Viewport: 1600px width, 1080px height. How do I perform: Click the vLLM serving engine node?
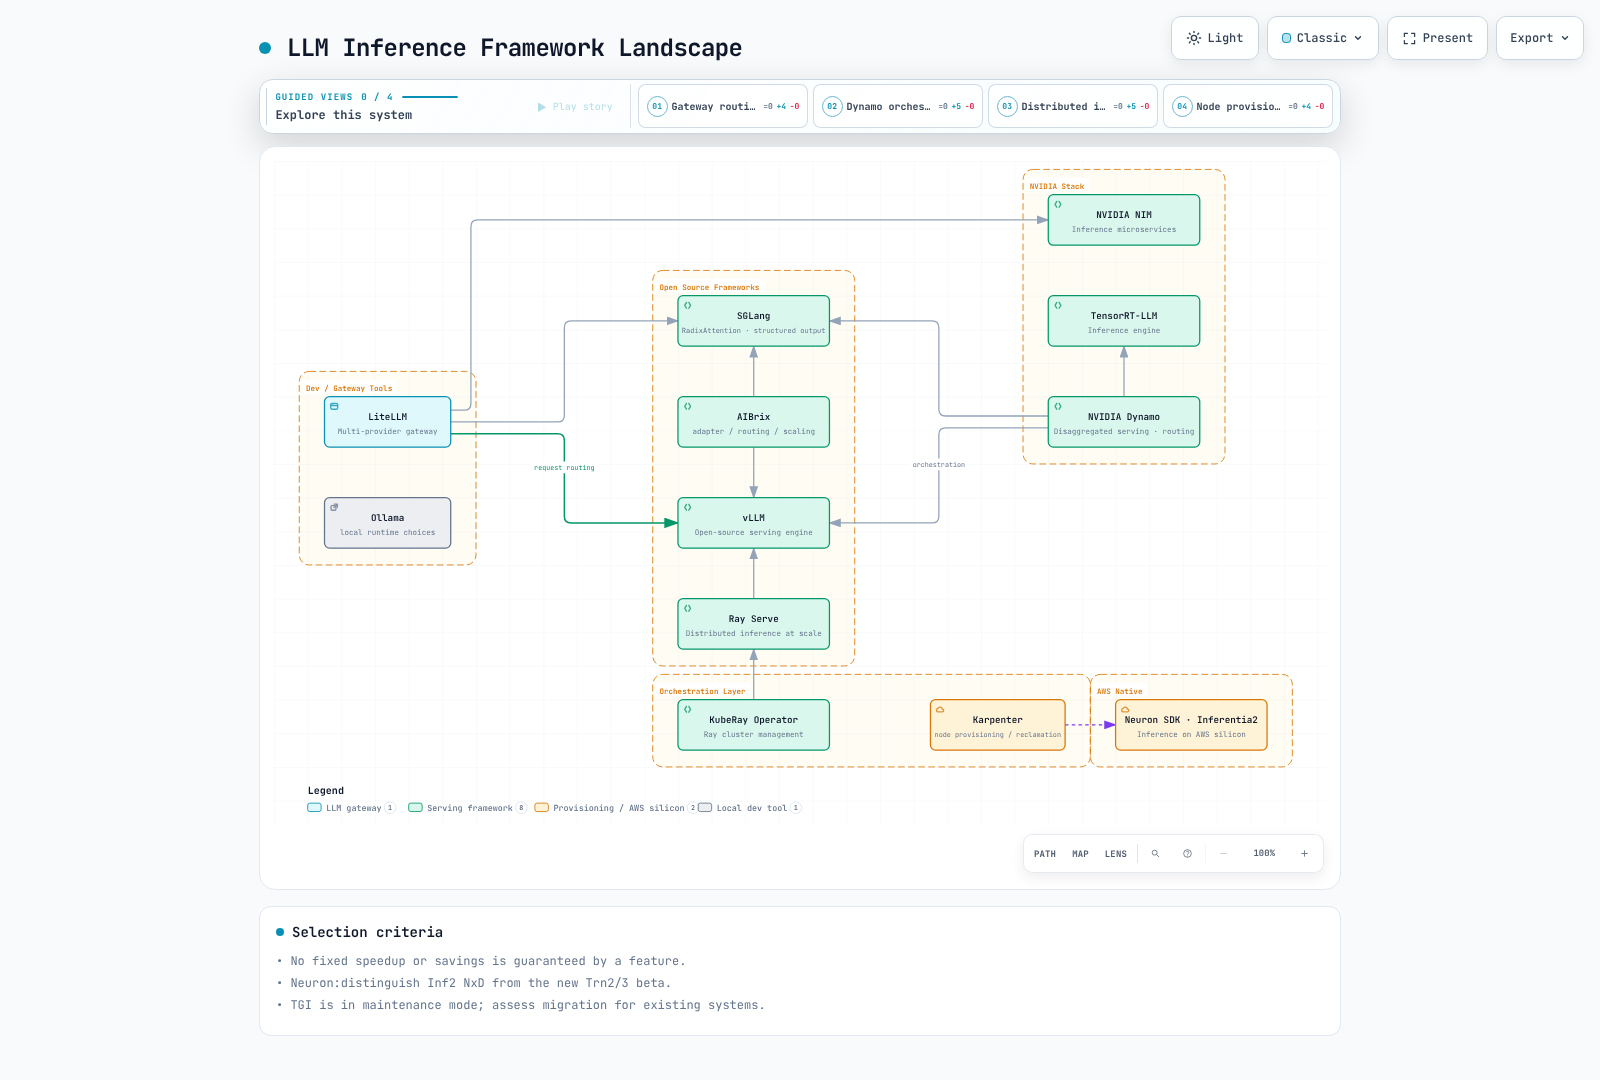(754, 523)
